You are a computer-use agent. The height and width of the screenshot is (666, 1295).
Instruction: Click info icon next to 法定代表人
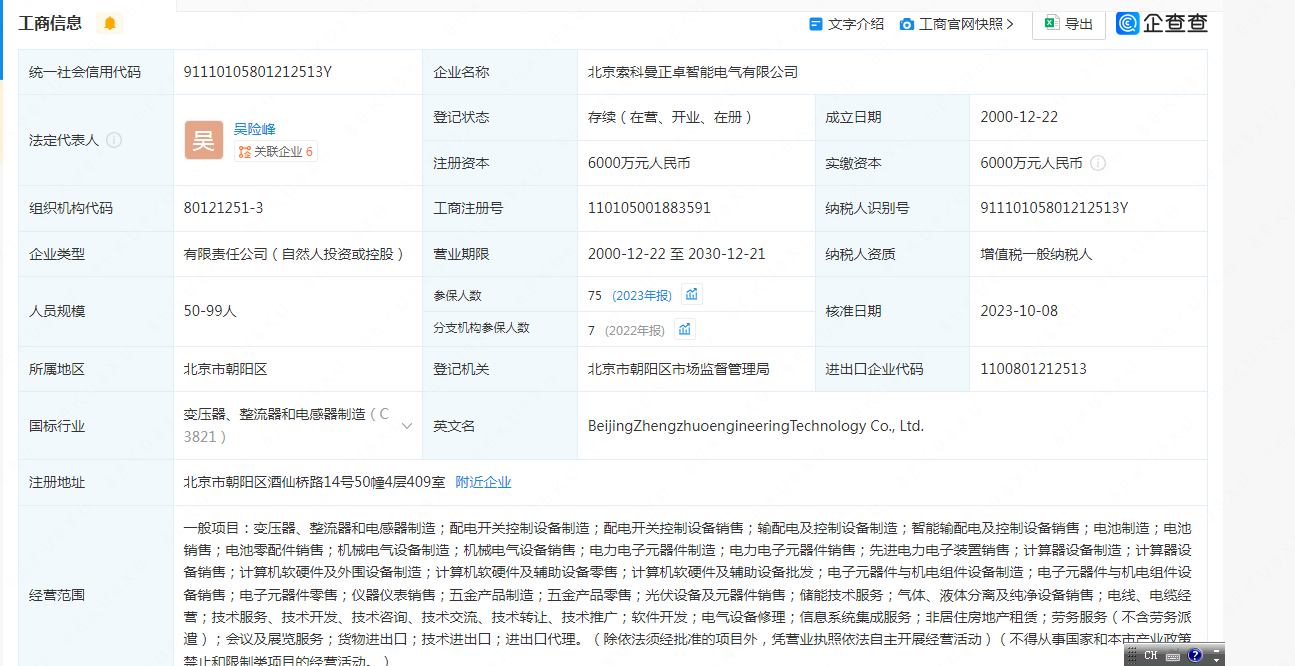[114, 140]
